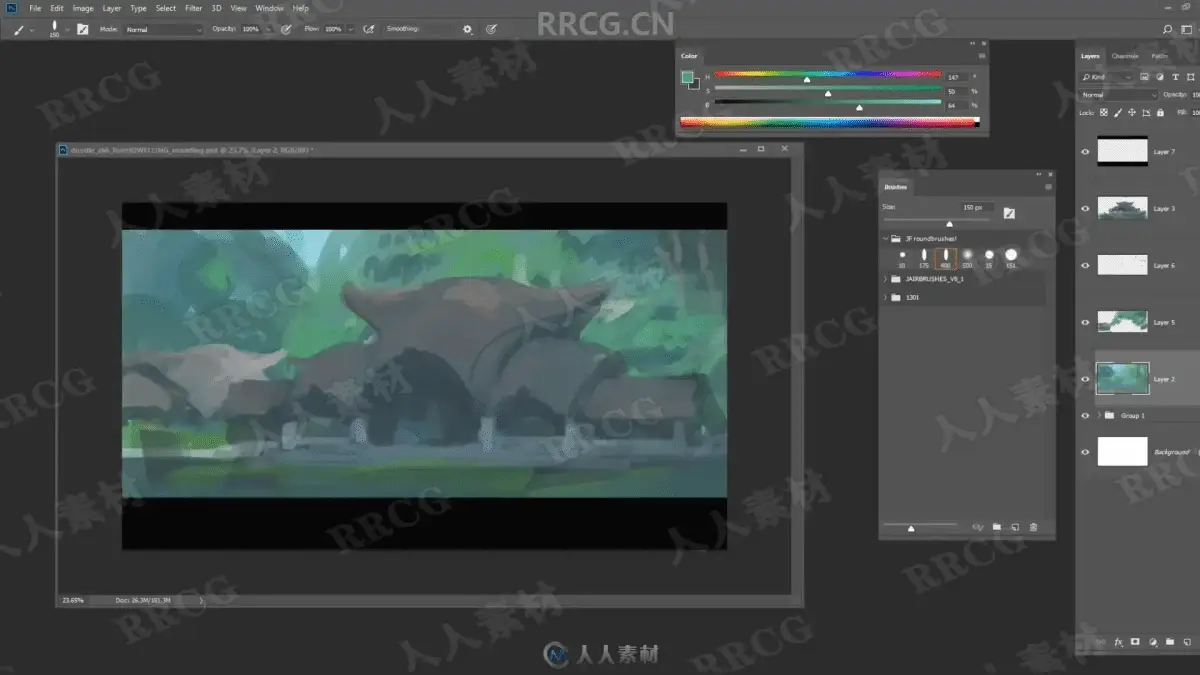Open the File menu

pos(35,8)
